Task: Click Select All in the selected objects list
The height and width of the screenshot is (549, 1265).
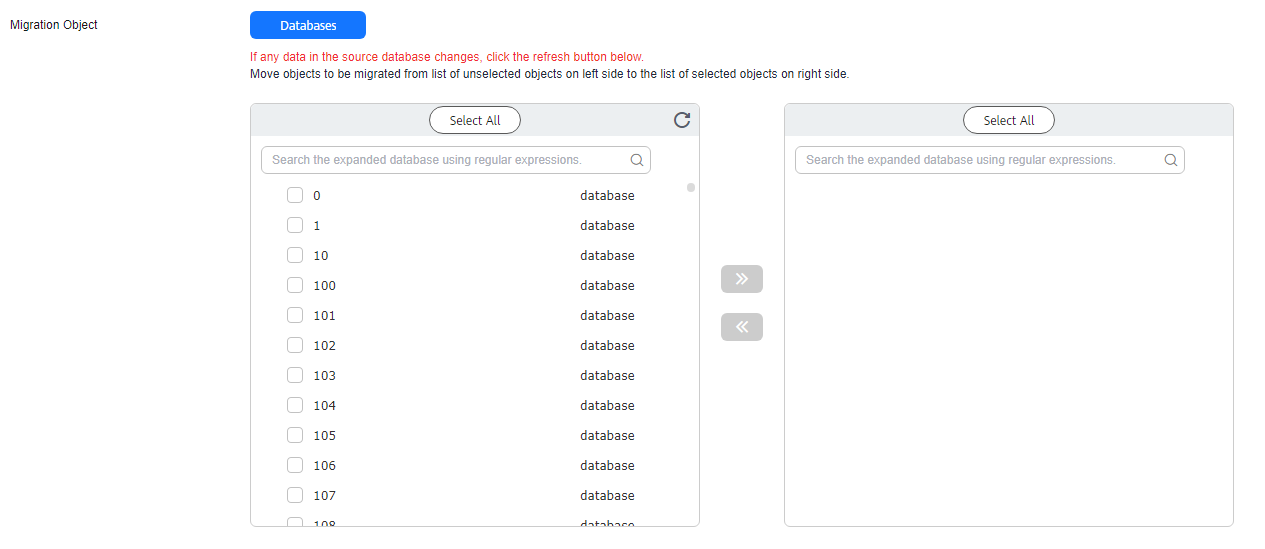Action: click(1009, 120)
